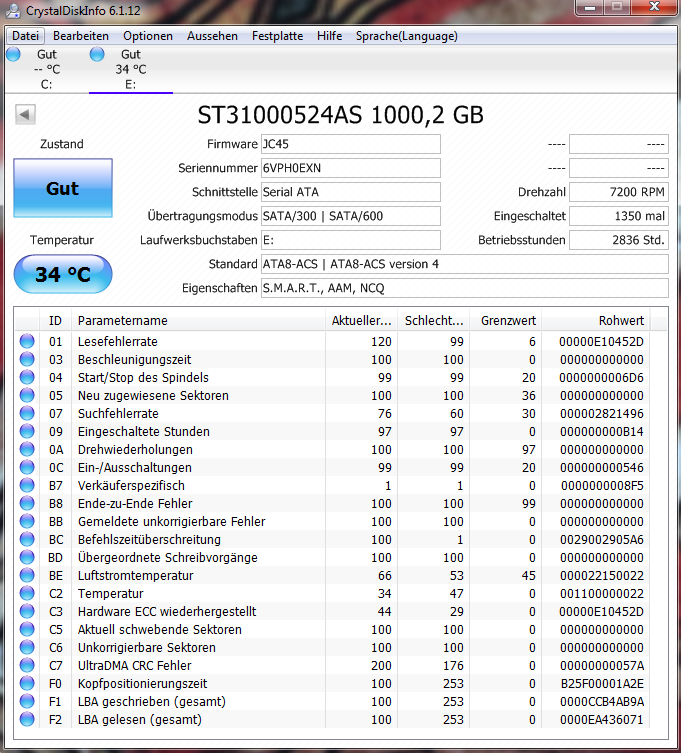Click status orb for Gemeldete unkorrigierbare Fehler
The width and height of the screenshot is (681, 753).
[27, 522]
